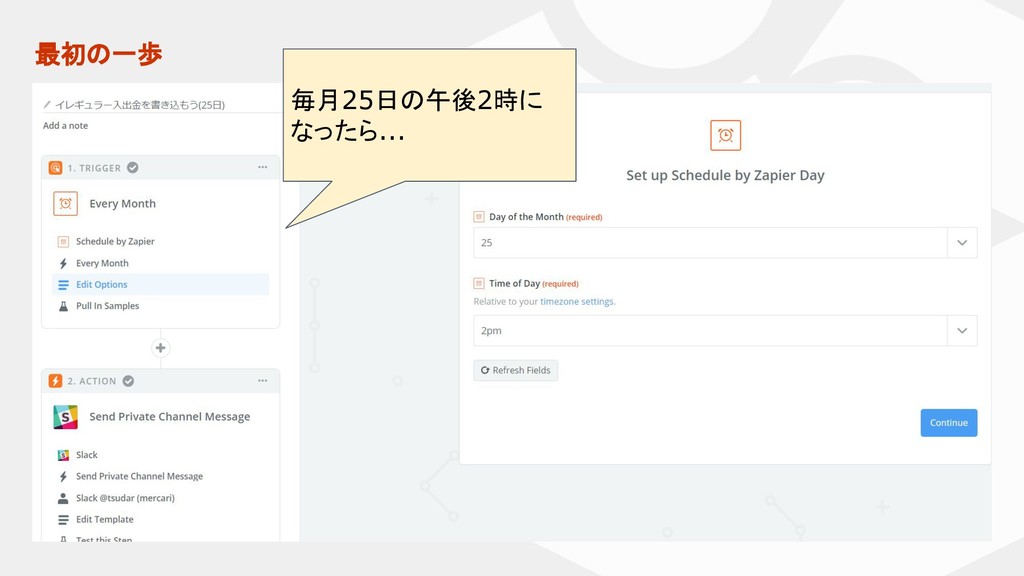The width and height of the screenshot is (1024, 576).
Task: Click Add a note under the title
Action: click(65, 125)
